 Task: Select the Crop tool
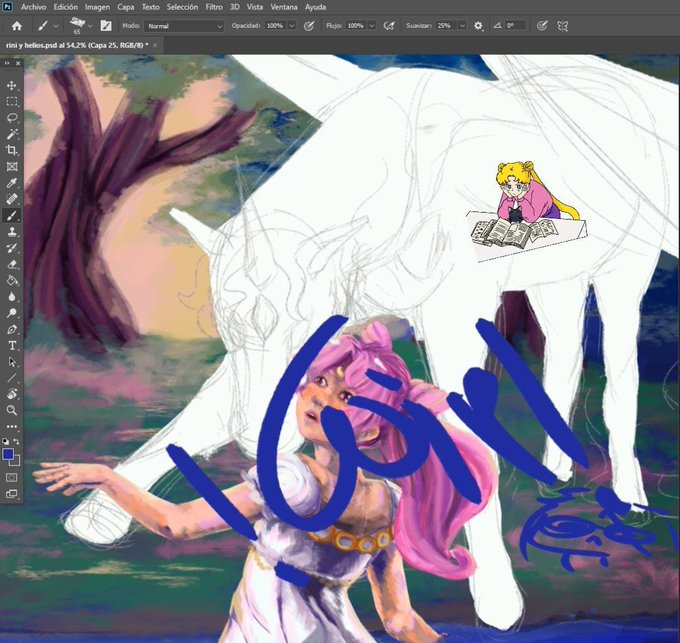pyautogui.click(x=12, y=150)
